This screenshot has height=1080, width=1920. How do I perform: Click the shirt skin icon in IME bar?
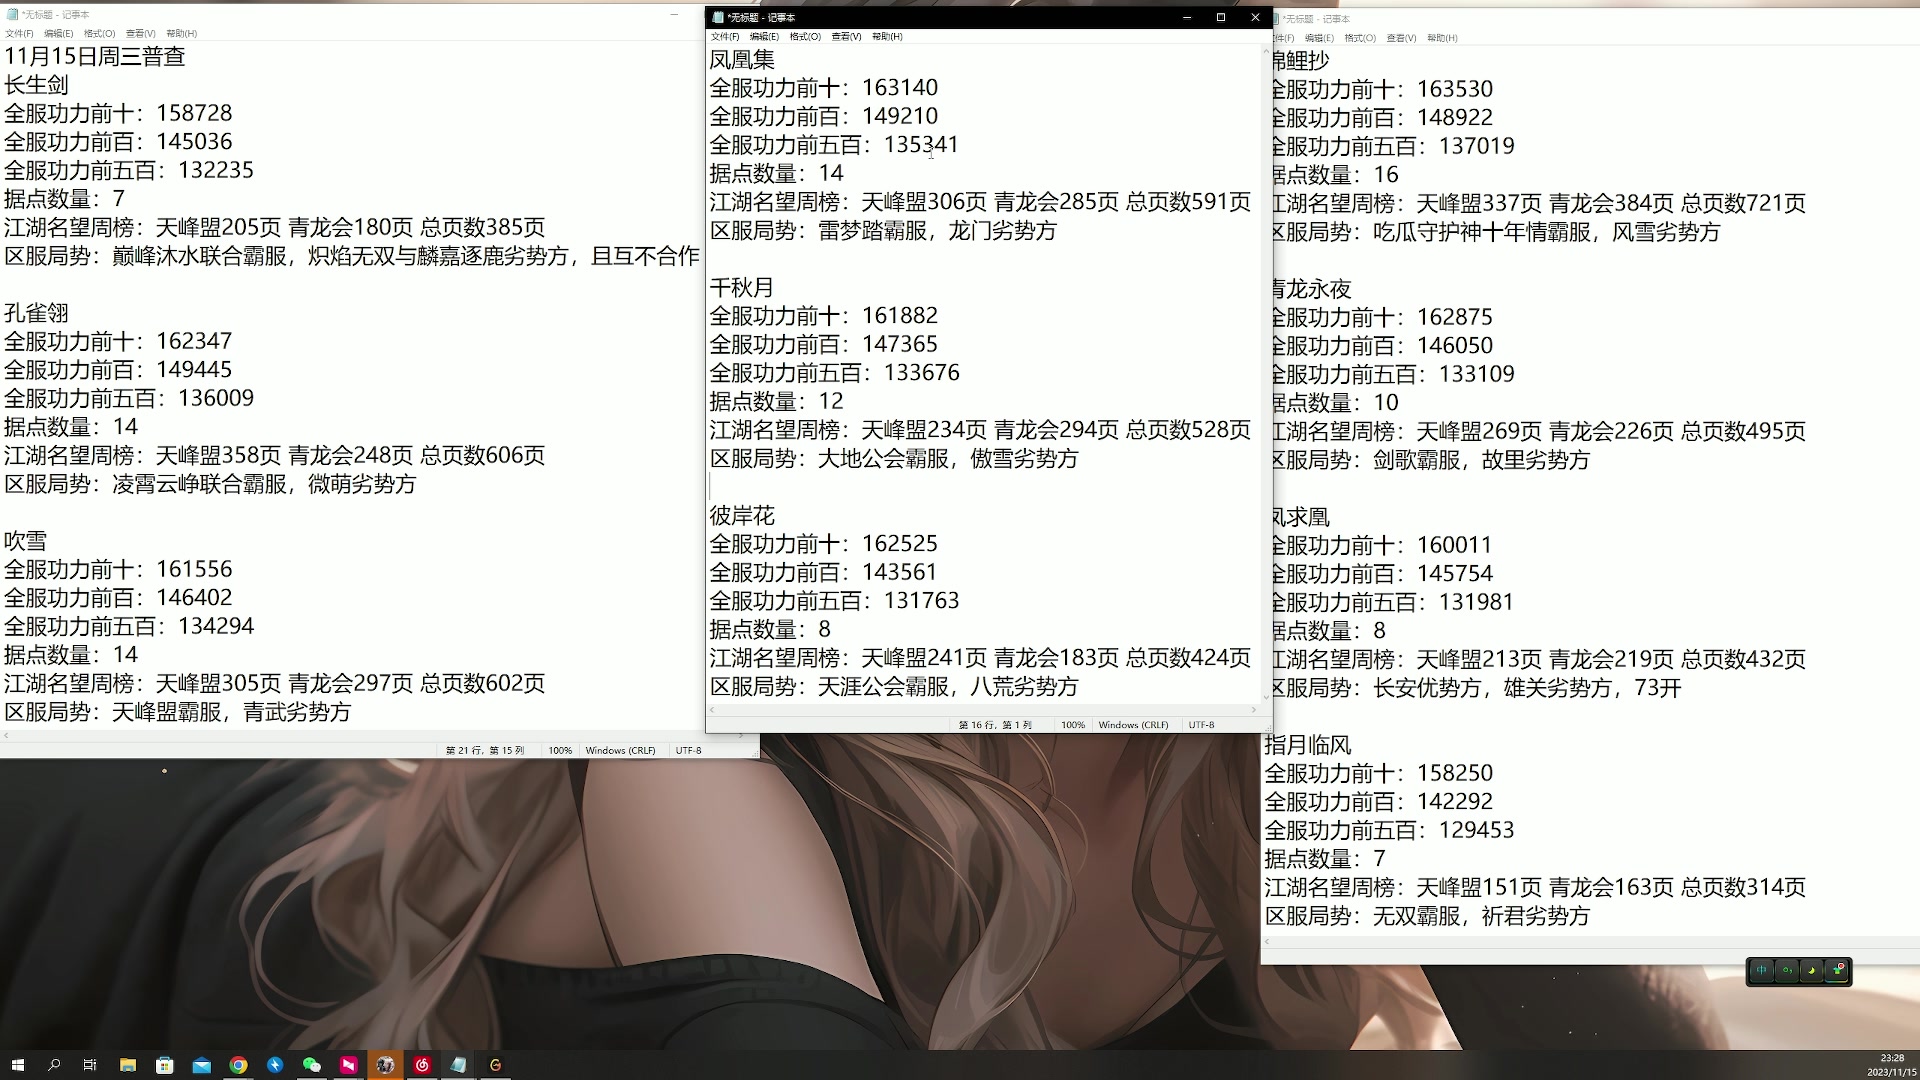(1837, 970)
